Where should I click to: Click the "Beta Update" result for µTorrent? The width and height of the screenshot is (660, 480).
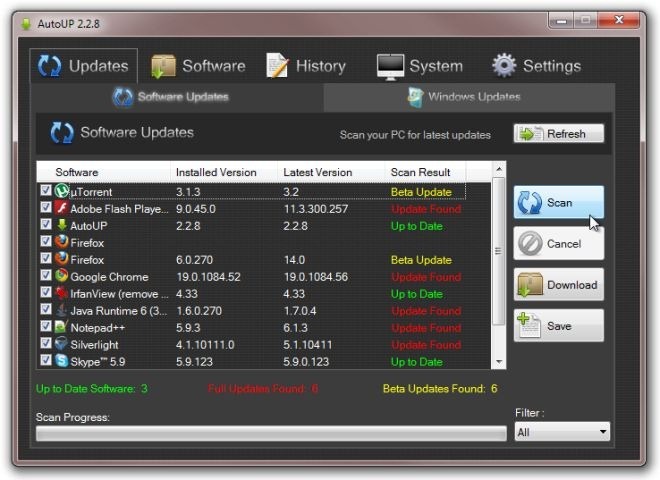click(x=421, y=192)
